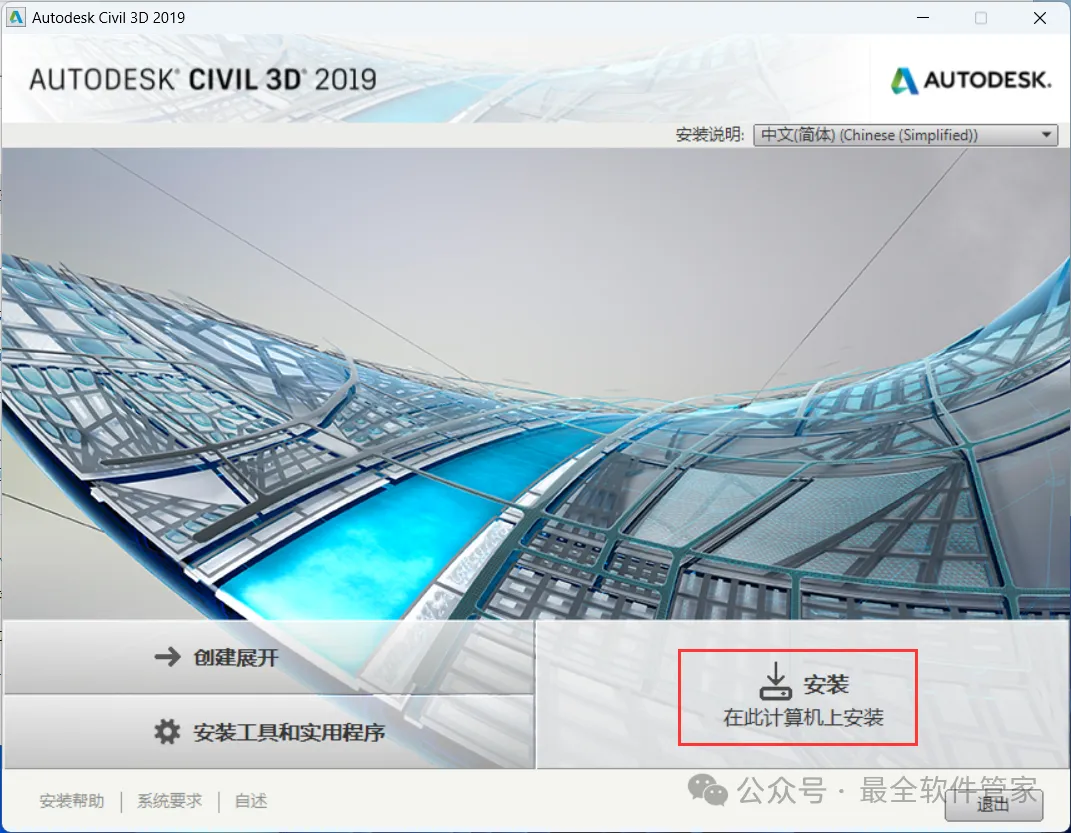The image size is (1071, 833).
Task: Click the WeChat watermark icon
Action: coord(707,790)
